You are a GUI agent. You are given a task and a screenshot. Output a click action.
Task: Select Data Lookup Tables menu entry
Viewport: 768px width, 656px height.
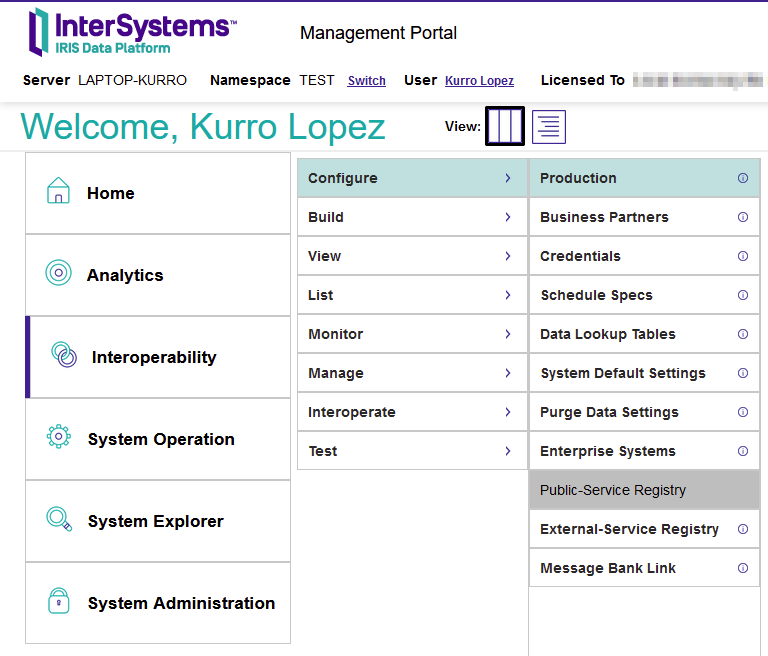pos(608,334)
